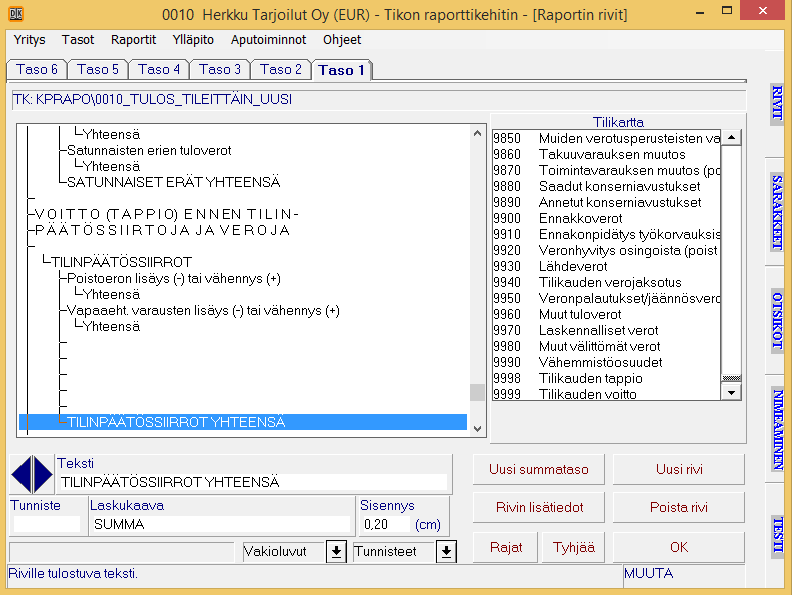The image size is (792, 595).
Task: Open the Aputoiminnot menu
Action: click(x=268, y=39)
